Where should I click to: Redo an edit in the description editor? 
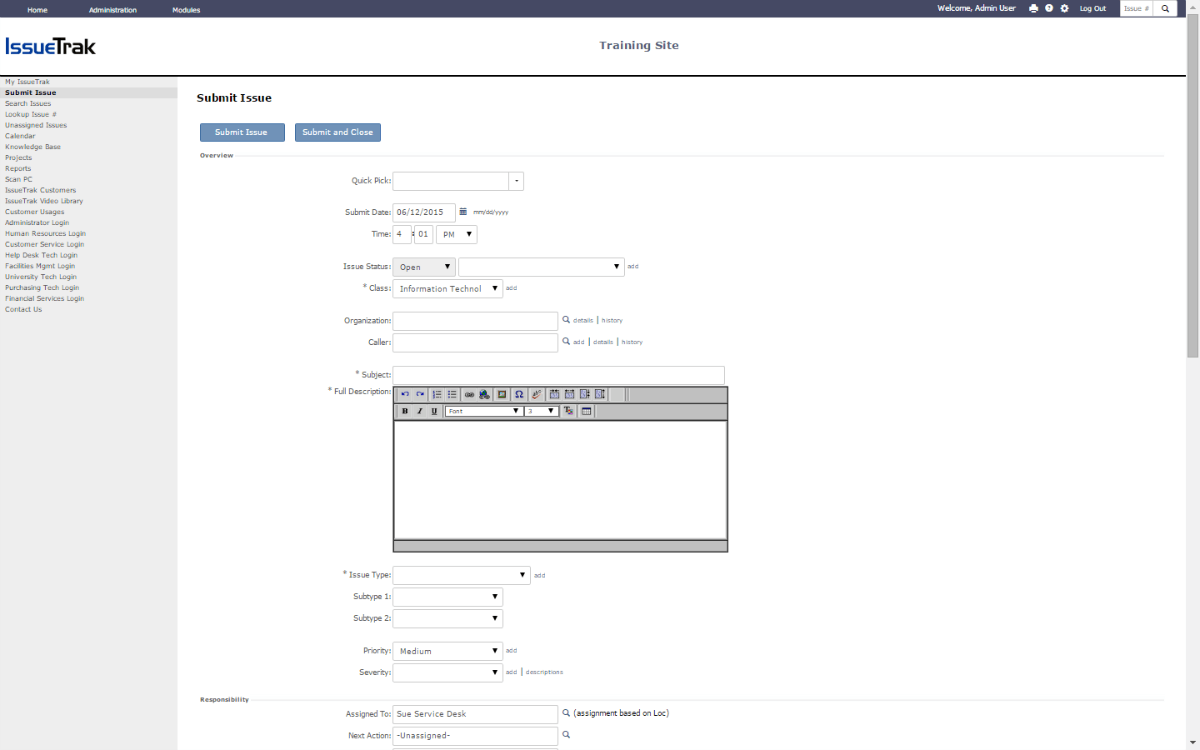point(418,394)
